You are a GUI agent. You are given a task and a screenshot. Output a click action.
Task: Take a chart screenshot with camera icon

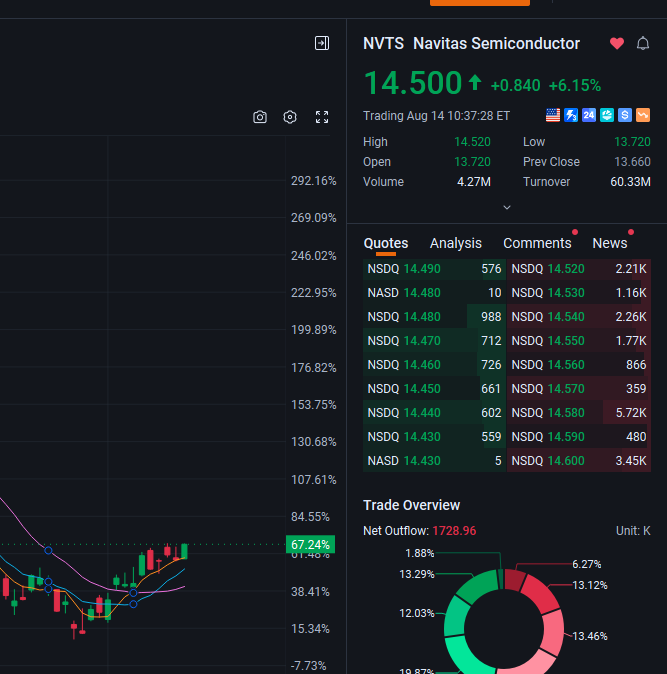pyautogui.click(x=260, y=117)
